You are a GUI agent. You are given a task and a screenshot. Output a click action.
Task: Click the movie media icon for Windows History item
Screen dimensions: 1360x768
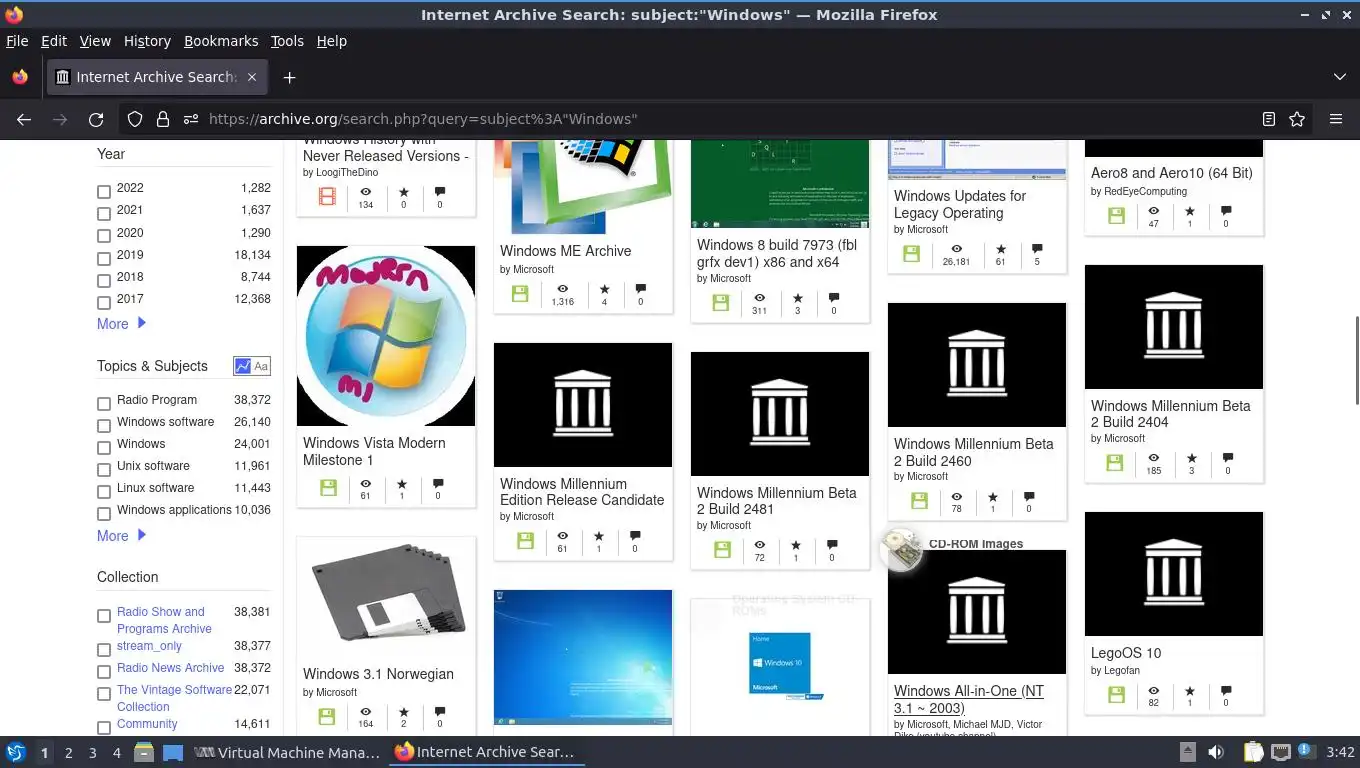[x=327, y=196]
